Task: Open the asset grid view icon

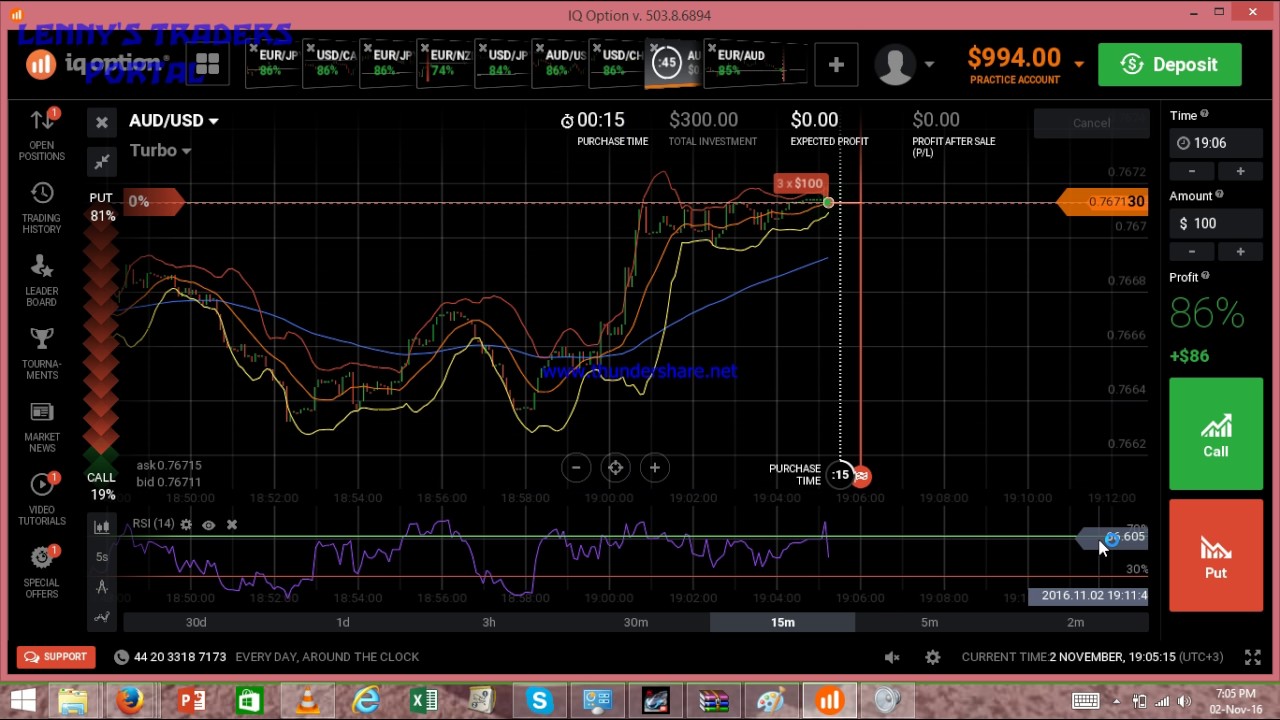Action: [207, 65]
